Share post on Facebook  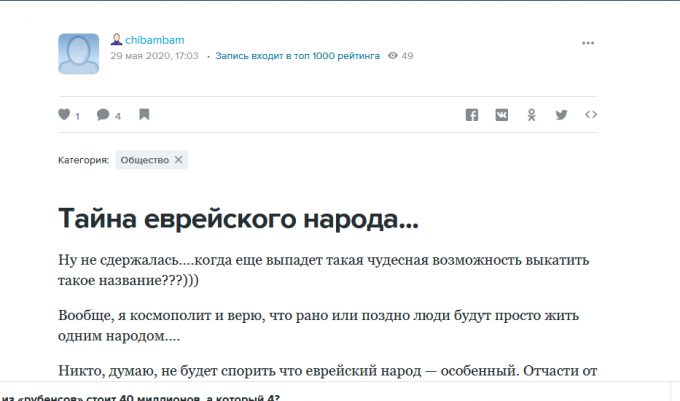coord(472,115)
